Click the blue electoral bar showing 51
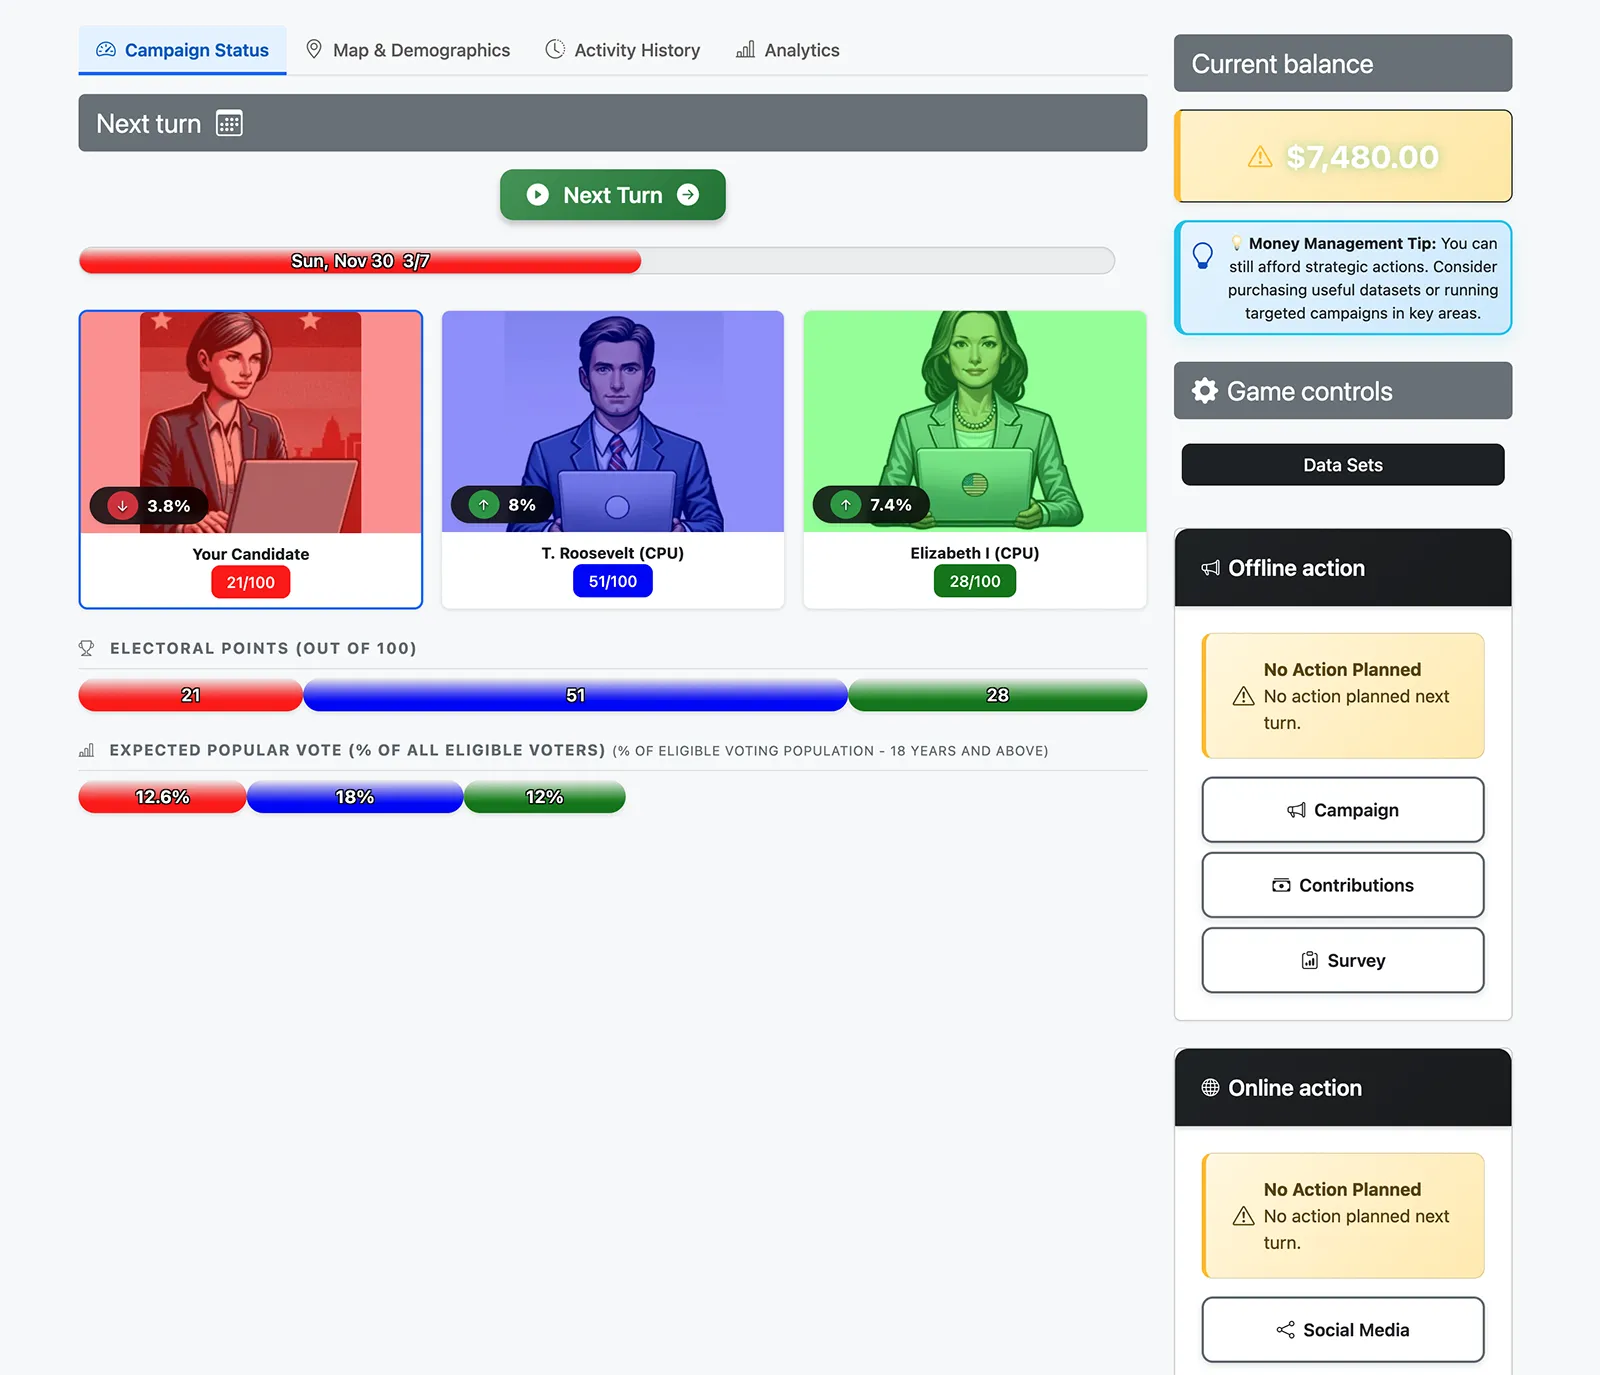This screenshot has height=1375, width=1600. tap(576, 695)
